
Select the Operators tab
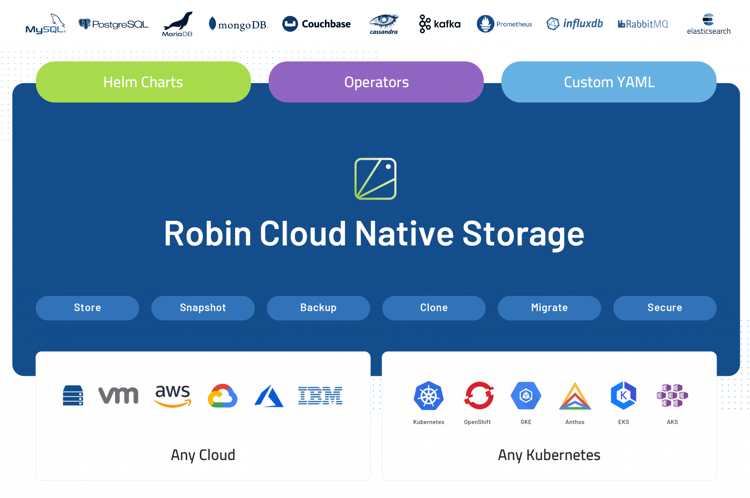(x=376, y=82)
